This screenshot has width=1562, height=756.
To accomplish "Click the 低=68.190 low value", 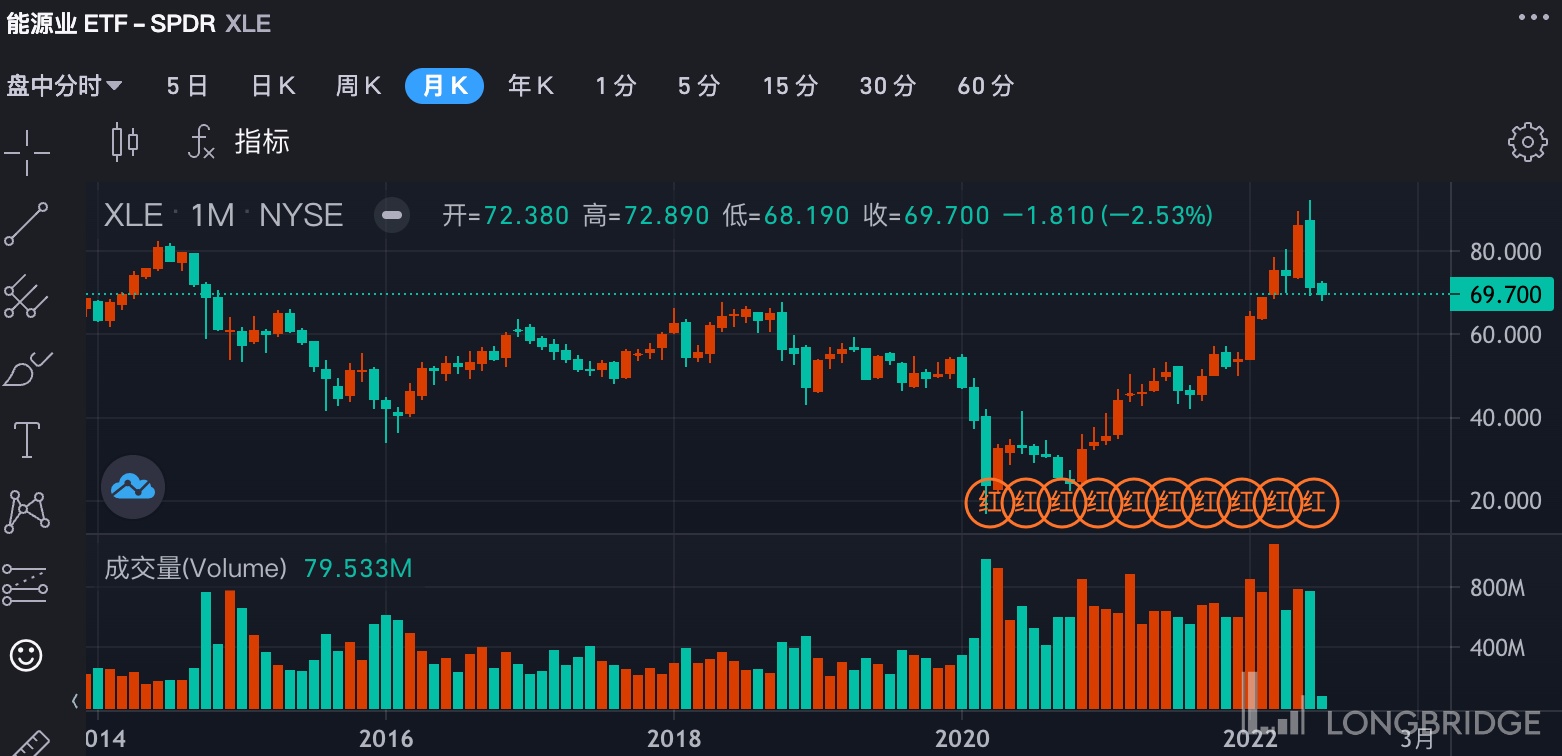I will (x=786, y=215).
